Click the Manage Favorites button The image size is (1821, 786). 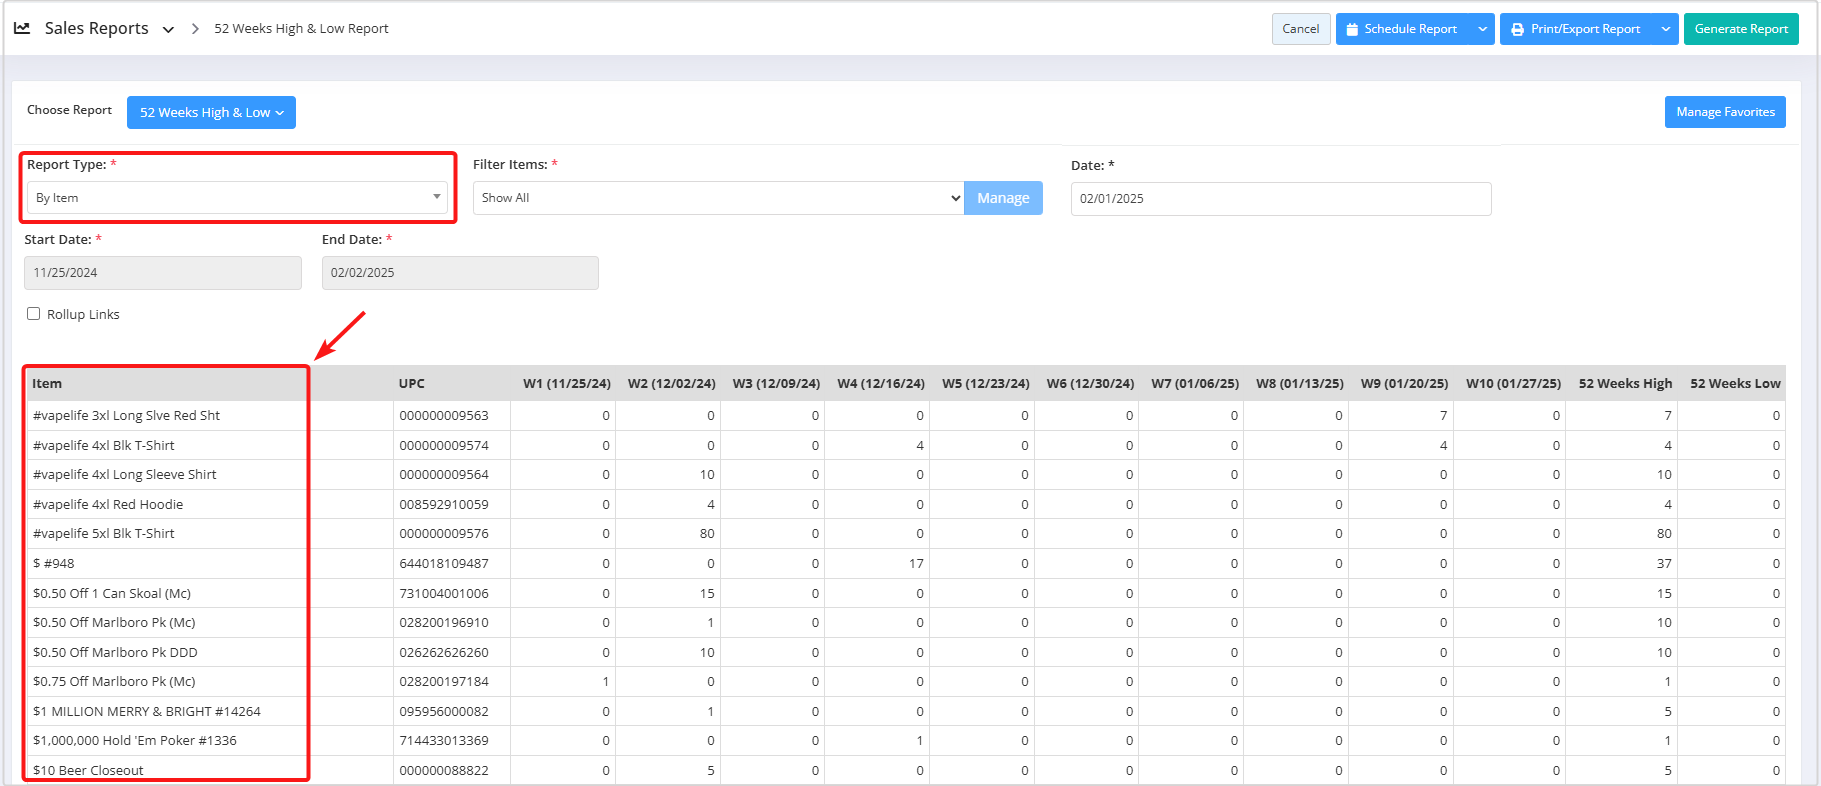[x=1724, y=112]
